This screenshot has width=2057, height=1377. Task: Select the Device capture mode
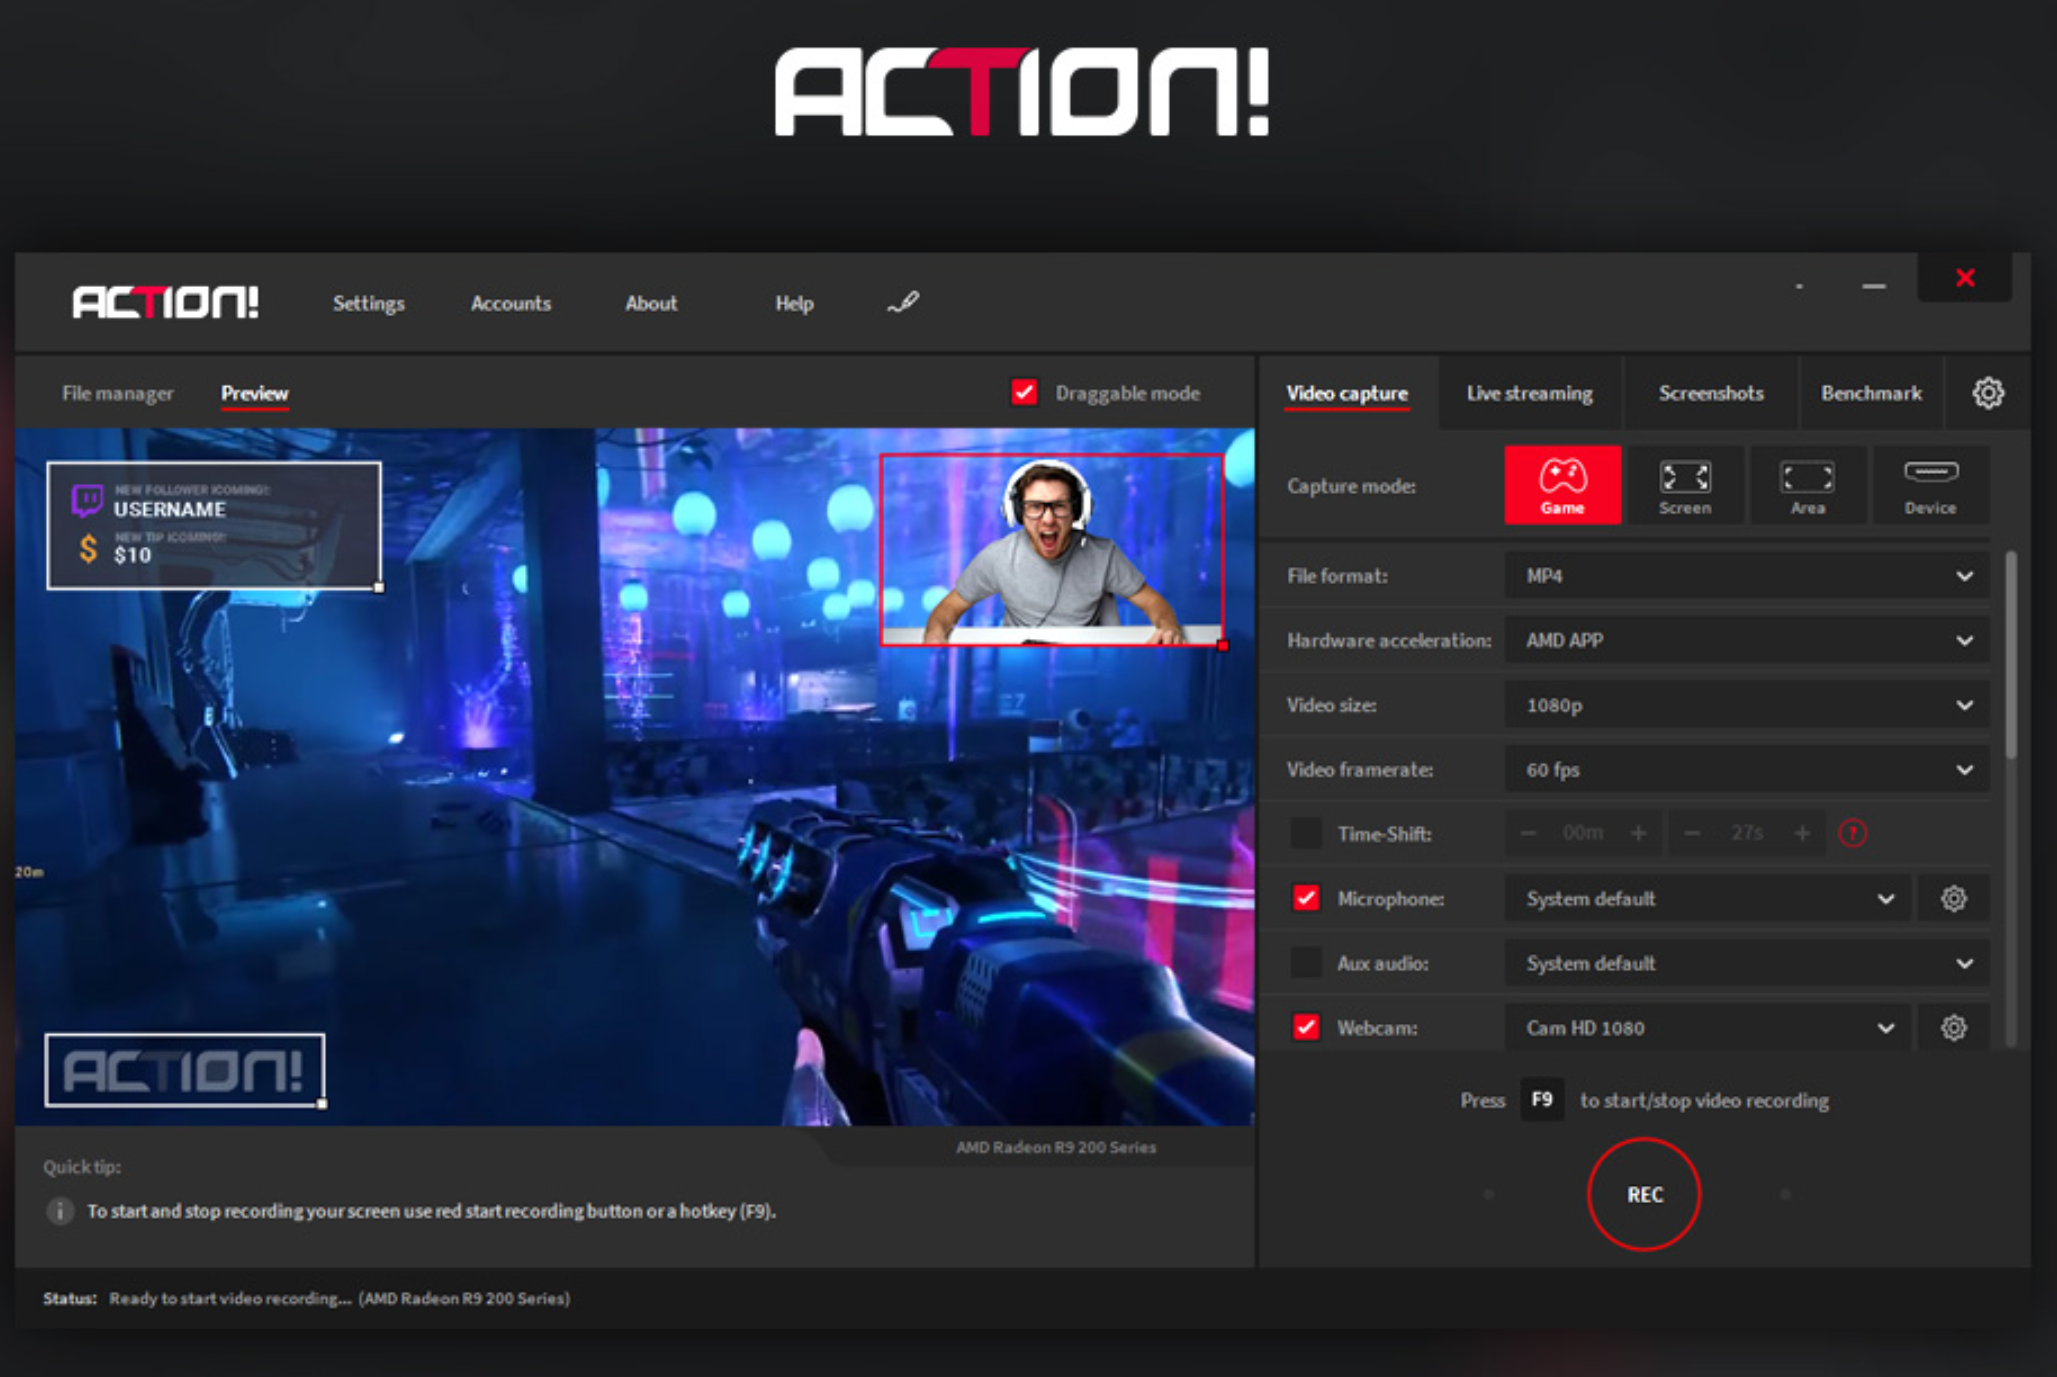[1930, 485]
